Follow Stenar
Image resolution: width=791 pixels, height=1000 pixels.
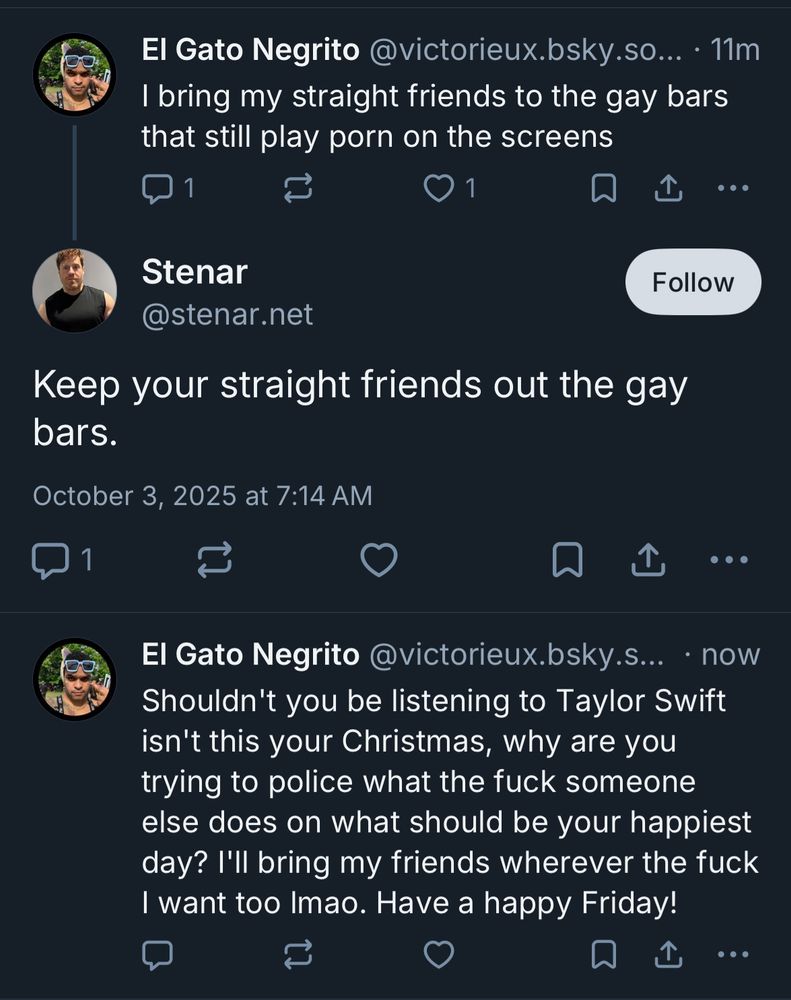(x=693, y=283)
